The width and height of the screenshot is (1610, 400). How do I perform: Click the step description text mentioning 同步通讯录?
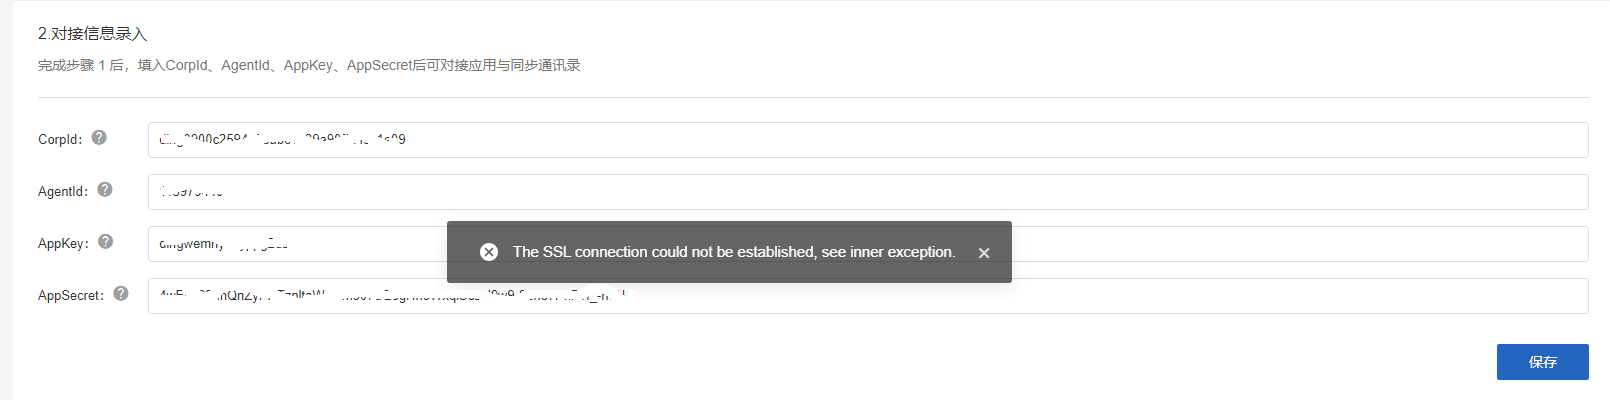(x=309, y=66)
